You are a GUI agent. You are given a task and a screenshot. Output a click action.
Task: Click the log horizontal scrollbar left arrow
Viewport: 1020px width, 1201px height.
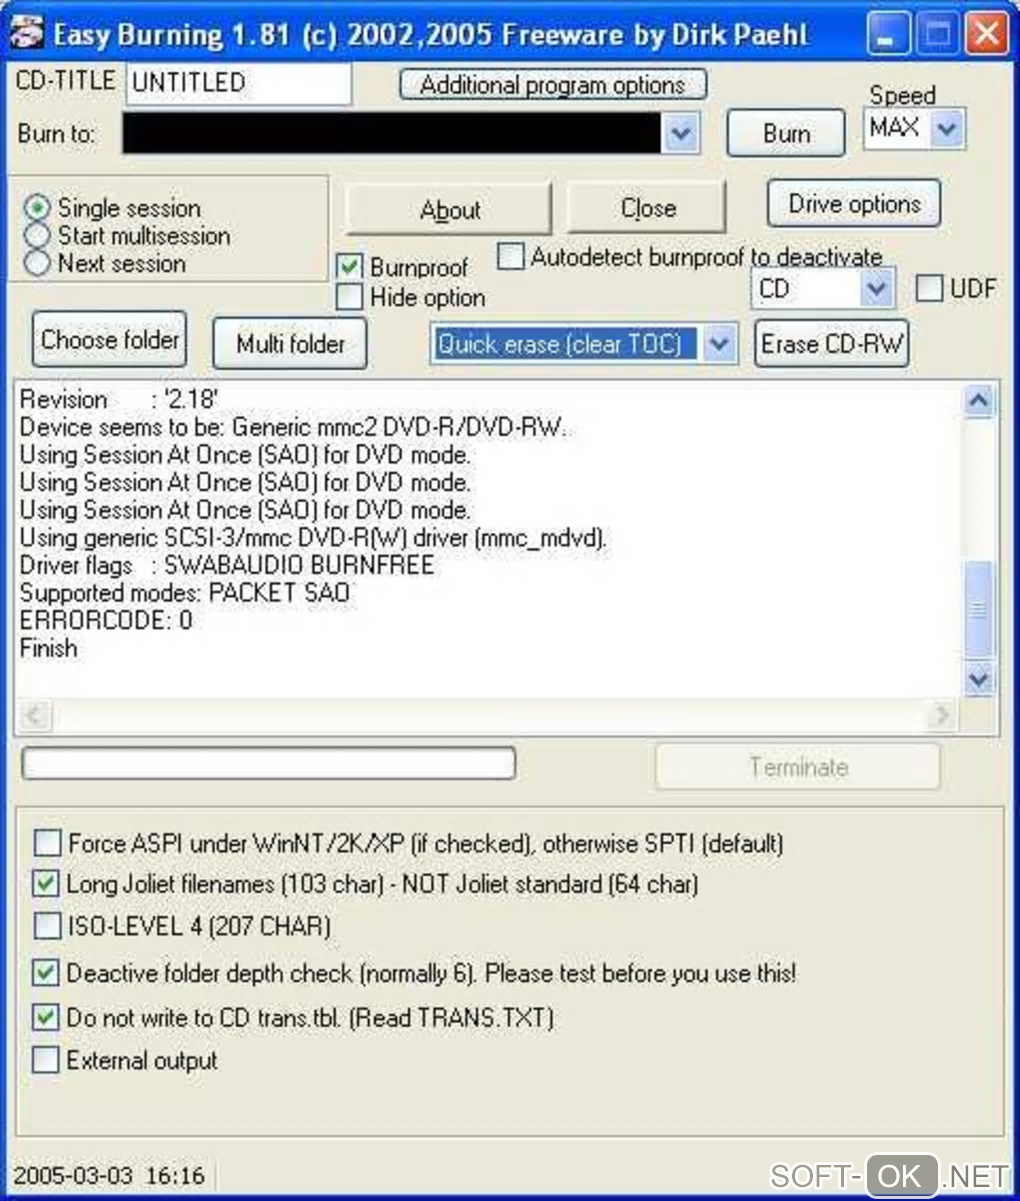point(36,715)
